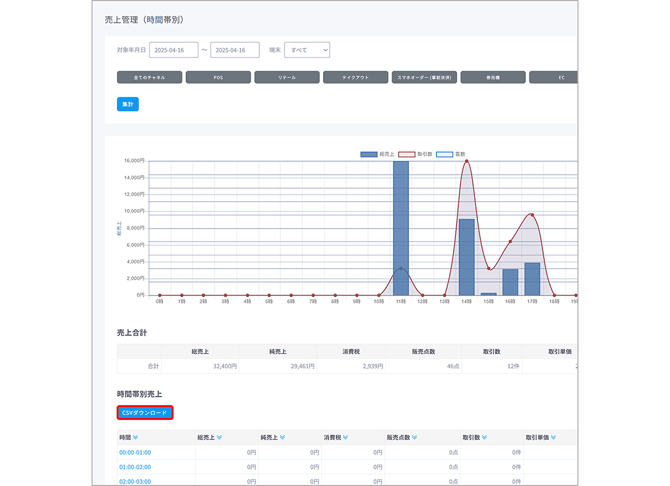Select the POS channel filter
Screen dimensions: 670x486
coord(218,77)
